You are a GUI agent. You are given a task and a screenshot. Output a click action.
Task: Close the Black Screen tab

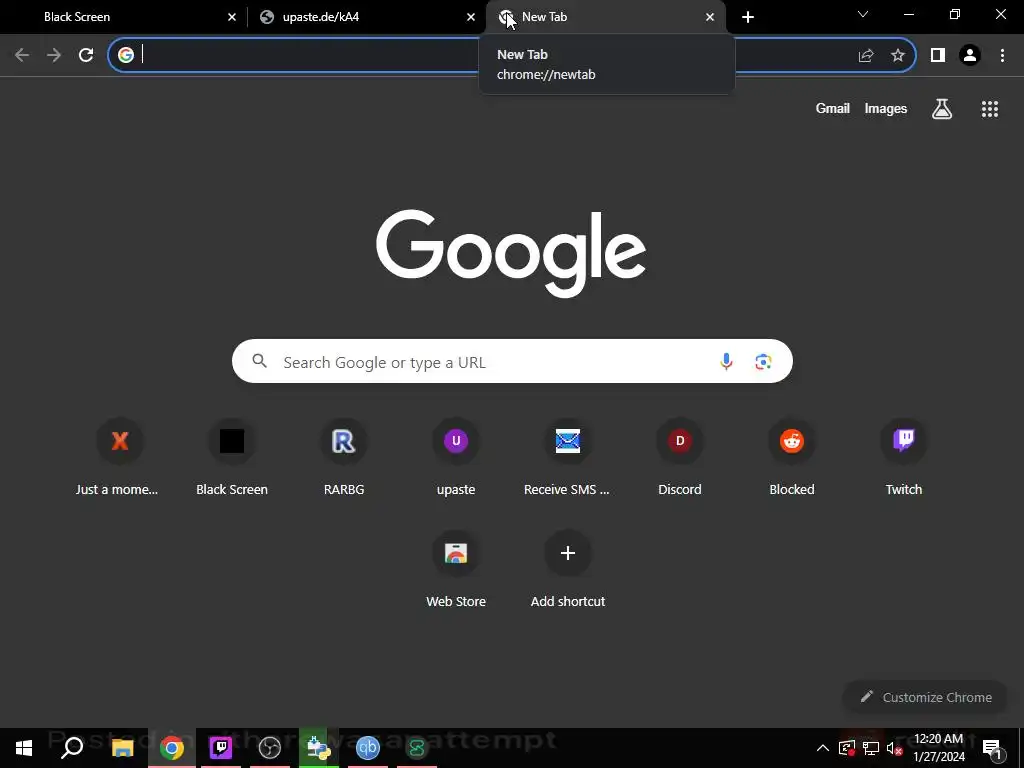[232, 17]
